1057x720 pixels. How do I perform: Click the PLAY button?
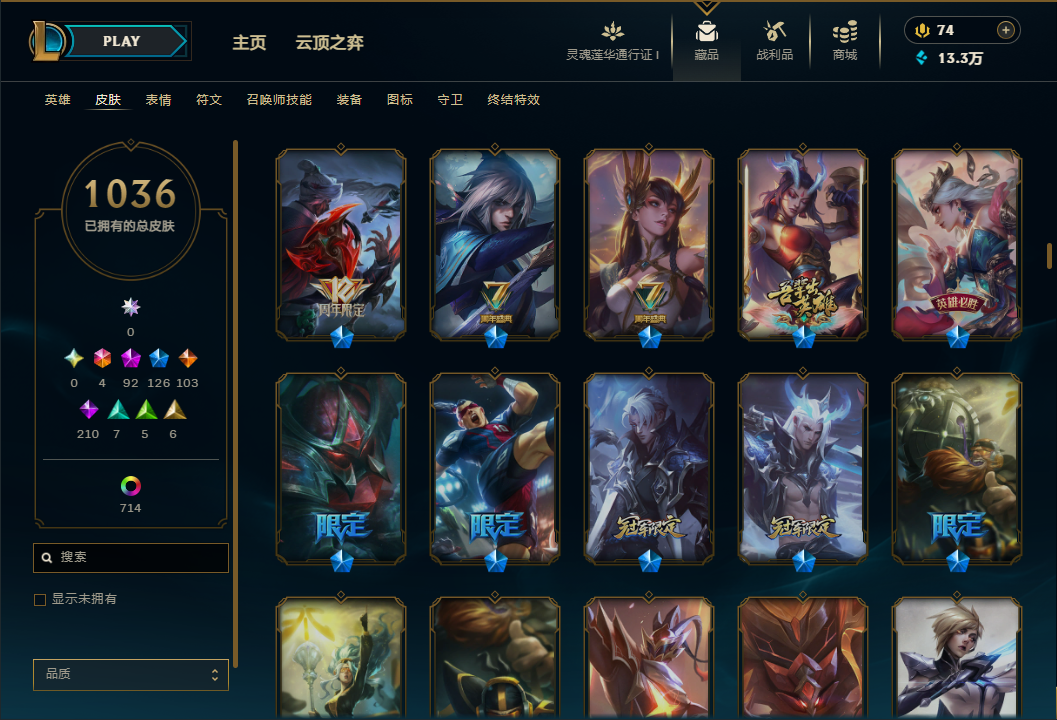click(122, 41)
